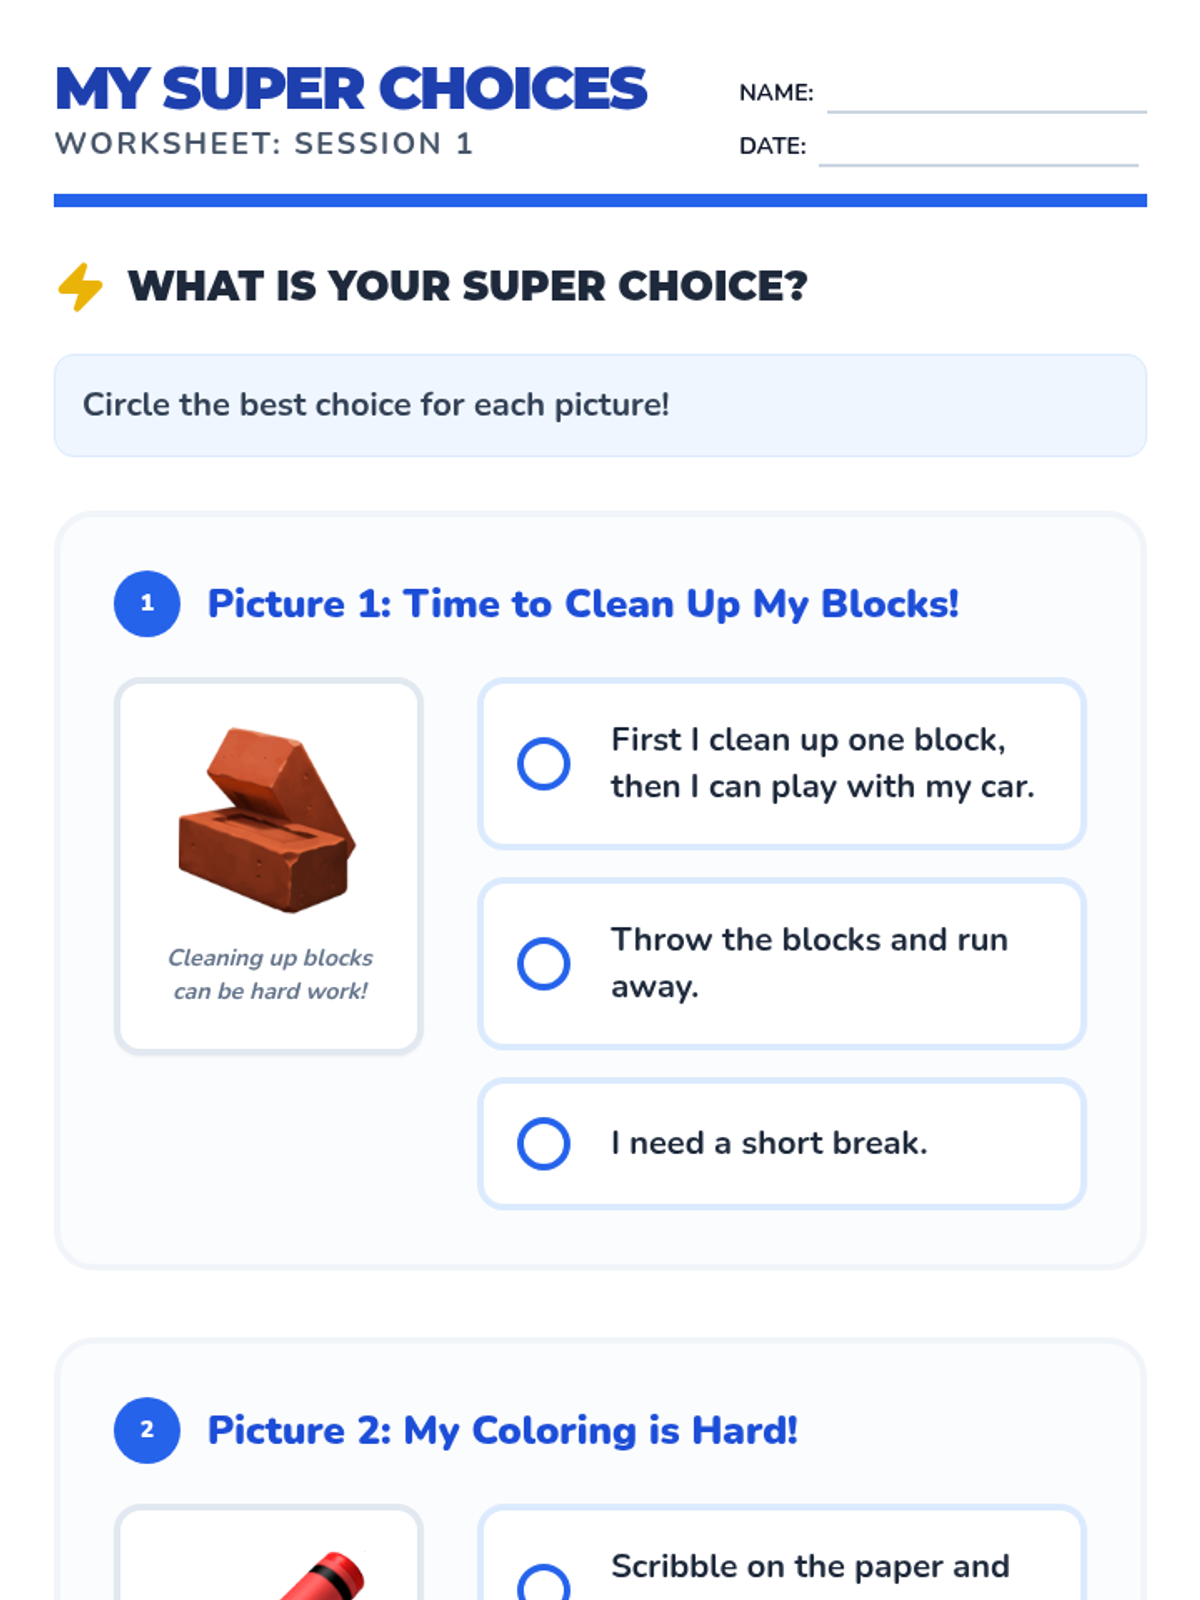Click the number 1 circle badge

(147, 604)
